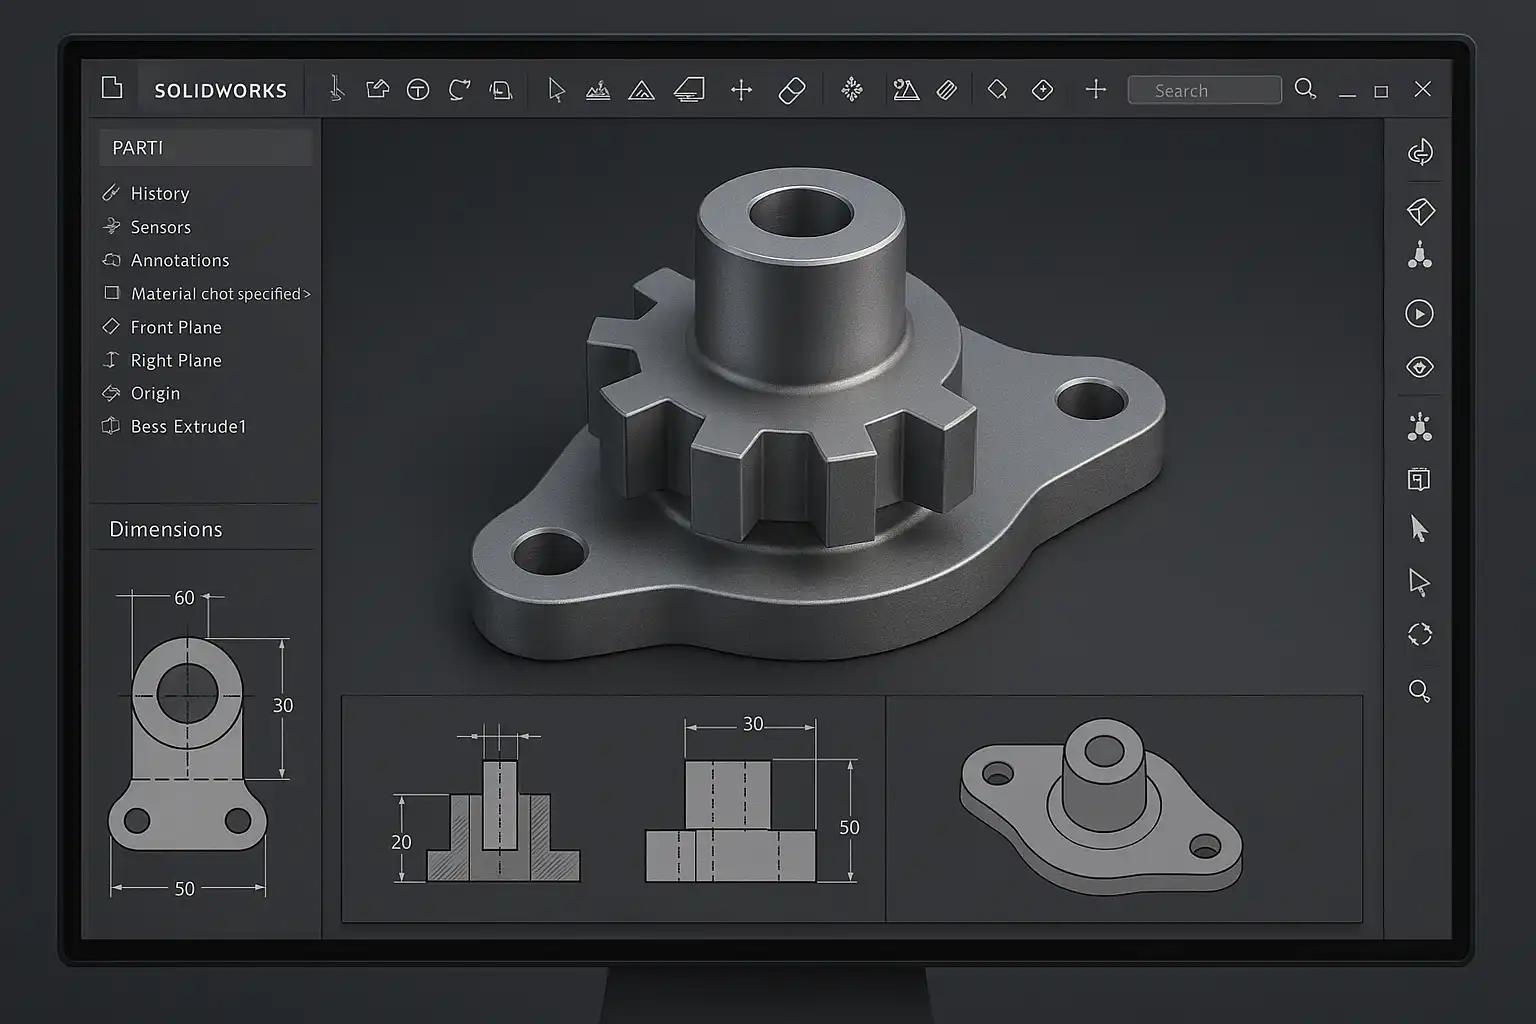This screenshot has width=1536, height=1024.
Task: Click the lower triad nodes sidebar icon
Action: (x=1420, y=428)
